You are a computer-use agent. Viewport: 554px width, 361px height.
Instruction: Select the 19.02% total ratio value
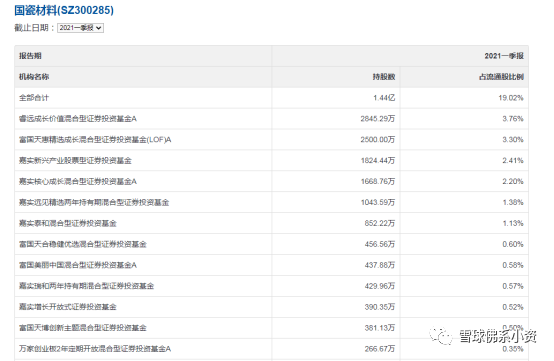pos(511,98)
